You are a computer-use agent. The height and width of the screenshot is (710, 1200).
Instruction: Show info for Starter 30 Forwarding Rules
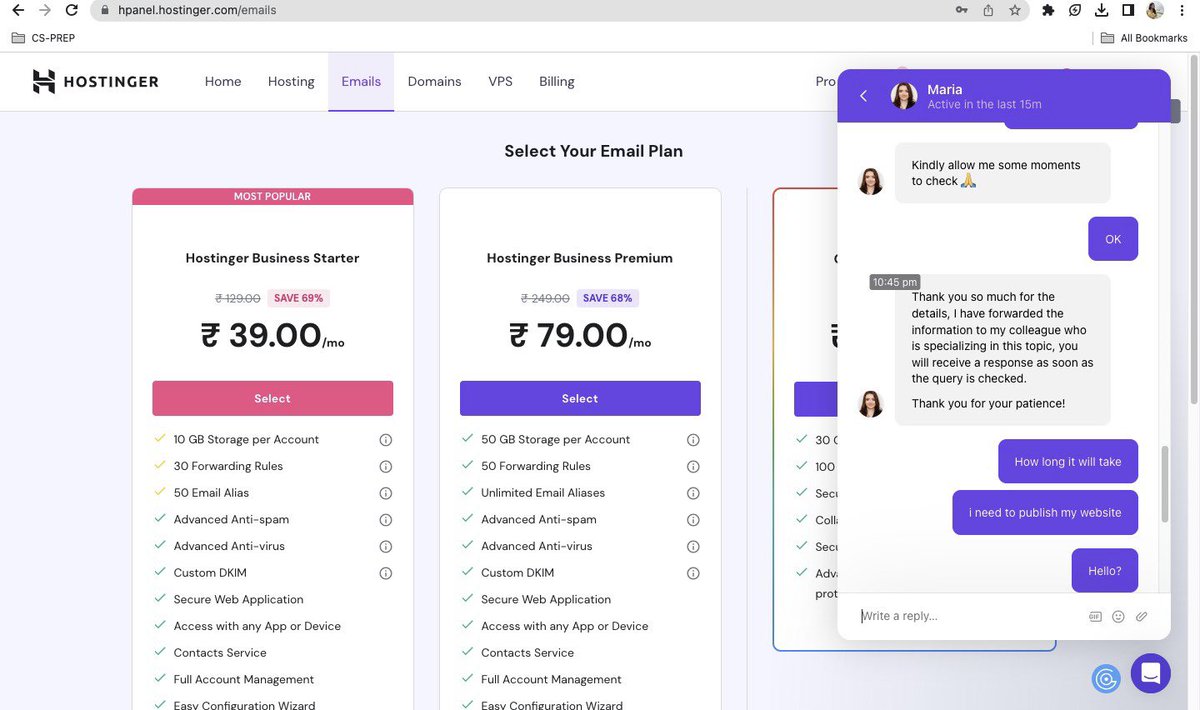[385, 467]
